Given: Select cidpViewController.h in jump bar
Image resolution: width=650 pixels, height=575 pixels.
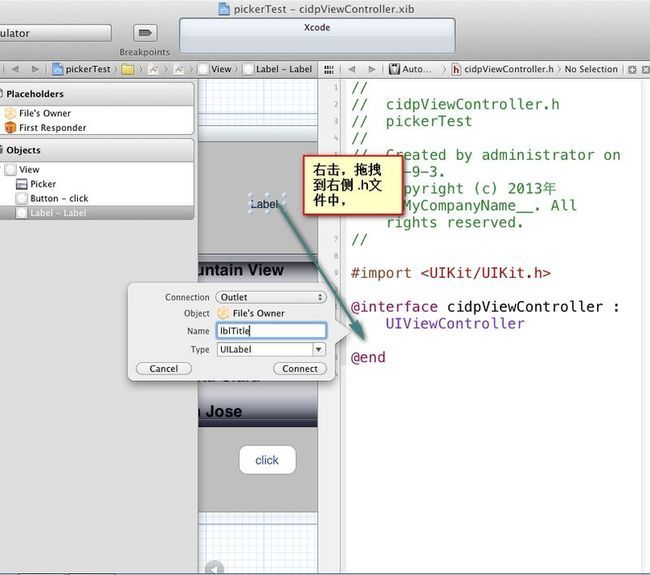Looking at the screenshot, I should 502,69.
